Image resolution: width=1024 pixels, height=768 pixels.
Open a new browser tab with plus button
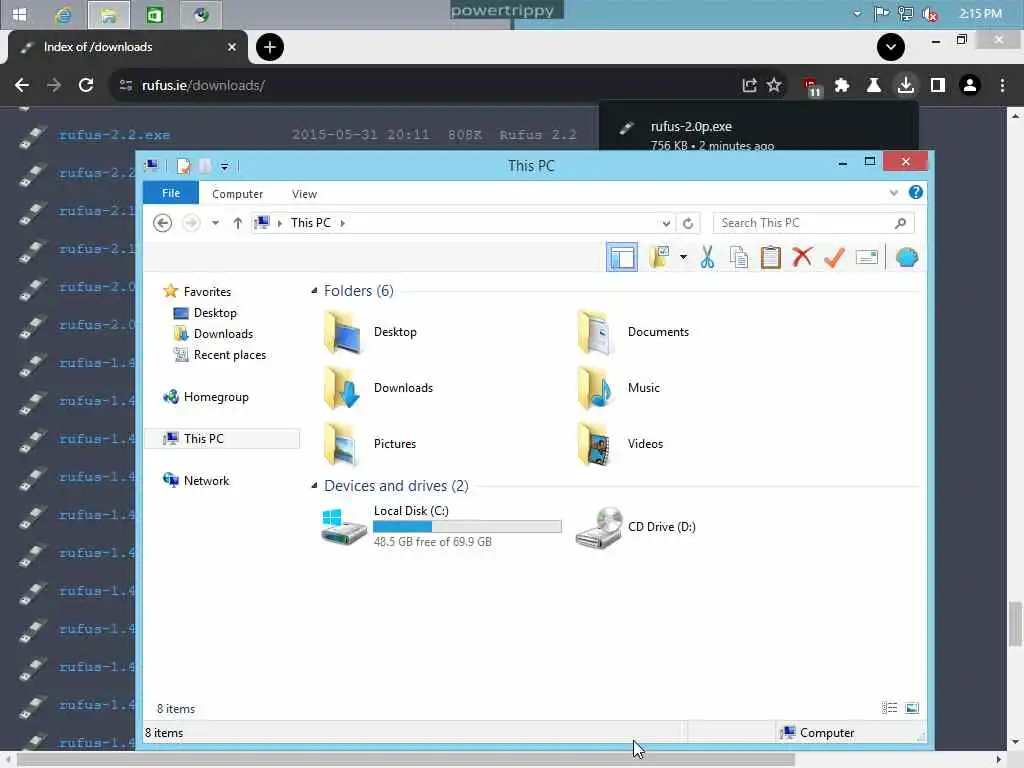pos(270,47)
